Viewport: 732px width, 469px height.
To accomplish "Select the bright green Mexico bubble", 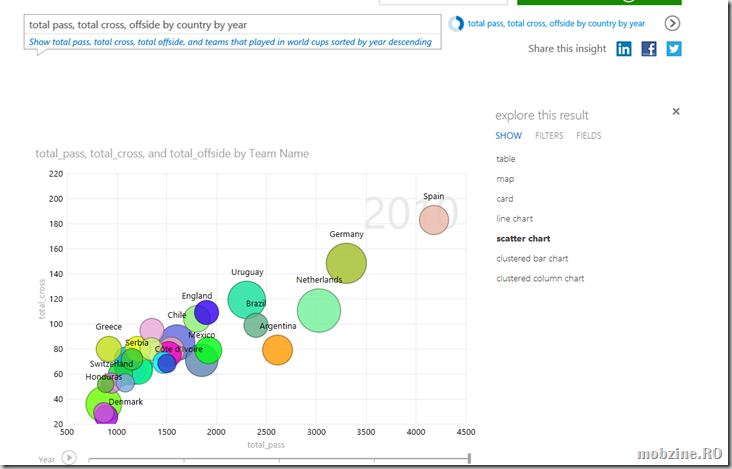I will [208, 350].
